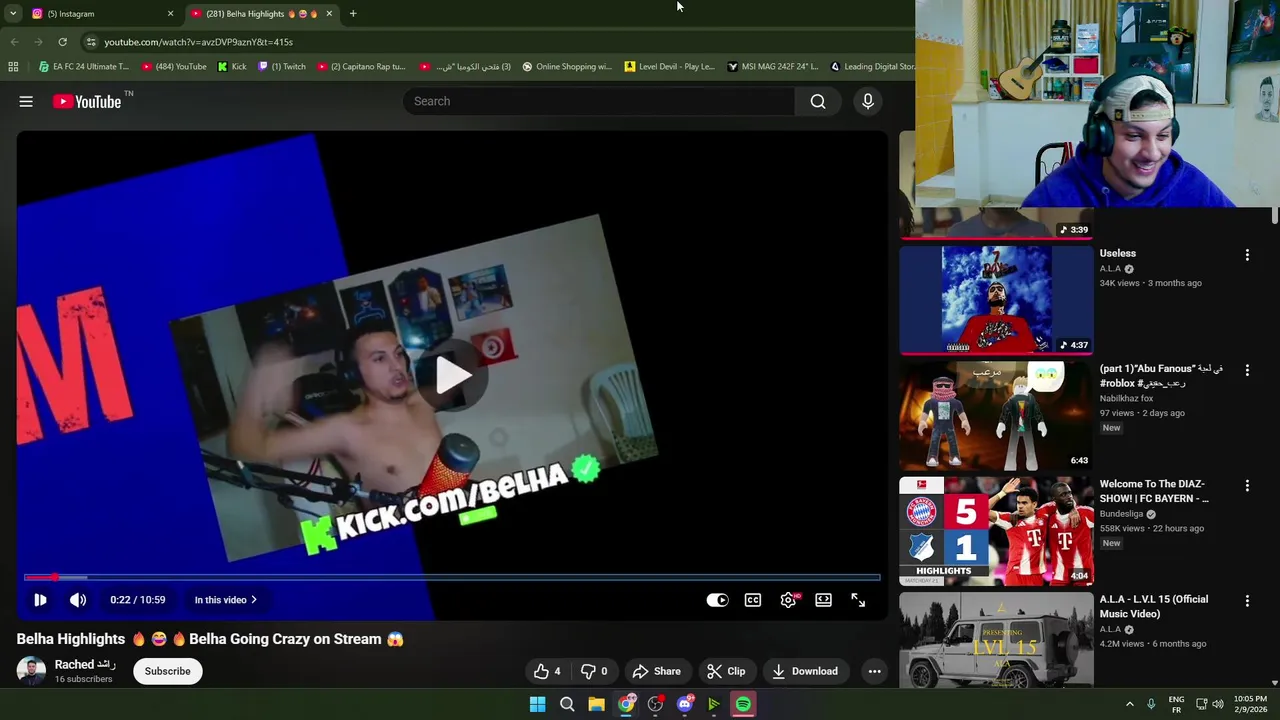Open a new browser tab

click(353, 14)
